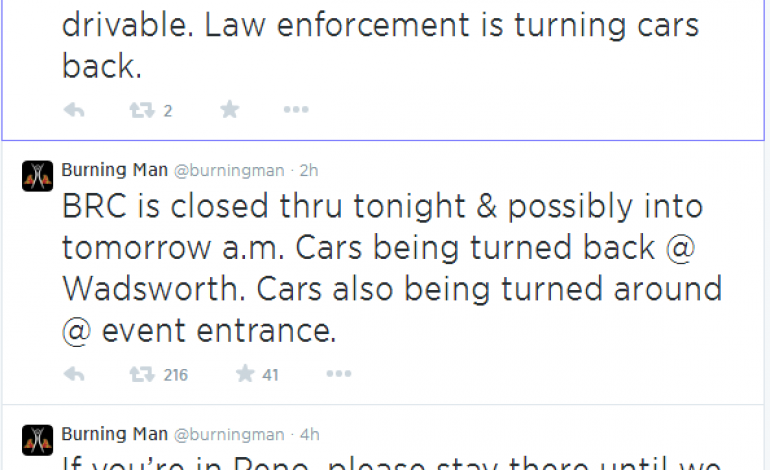This screenshot has height=470, width=770.
Task: Open the 4h timestamp permalink
Action: [x=309, y=434]
